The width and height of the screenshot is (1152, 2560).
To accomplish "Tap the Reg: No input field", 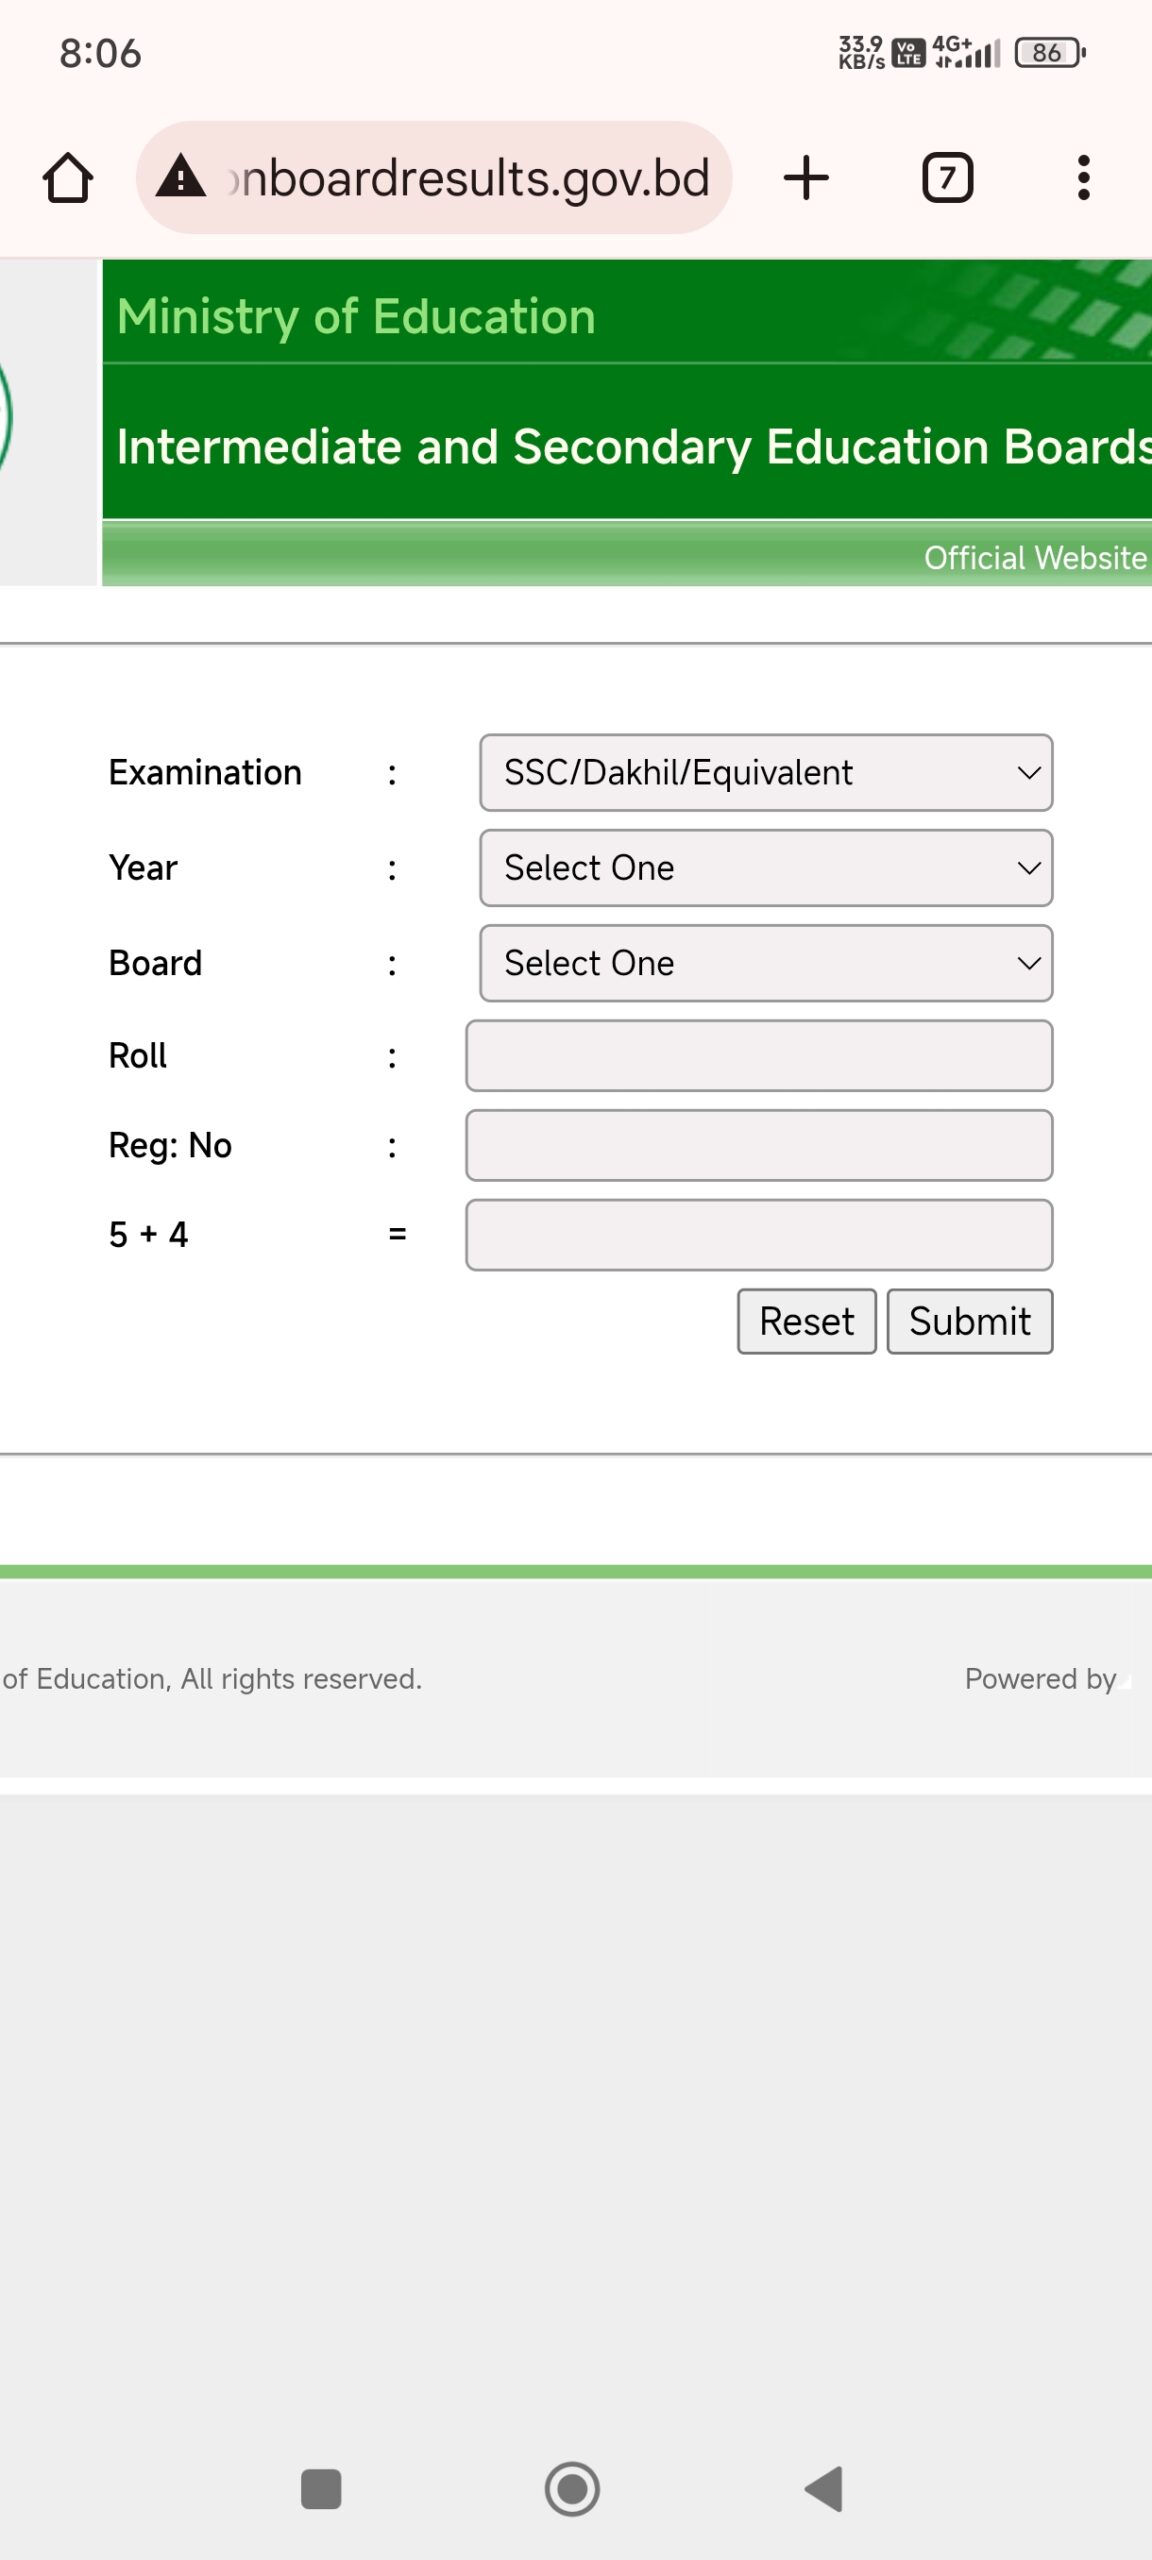I will coord(759,1145).
